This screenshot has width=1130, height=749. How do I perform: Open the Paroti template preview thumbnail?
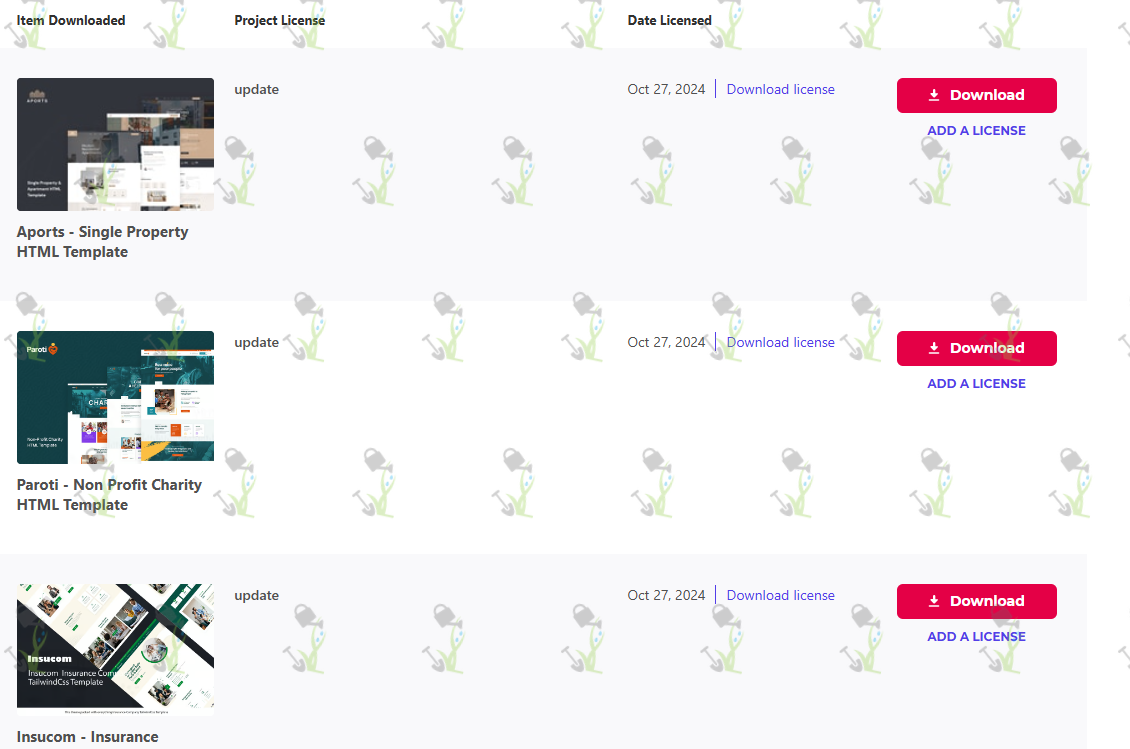[115, 397]
